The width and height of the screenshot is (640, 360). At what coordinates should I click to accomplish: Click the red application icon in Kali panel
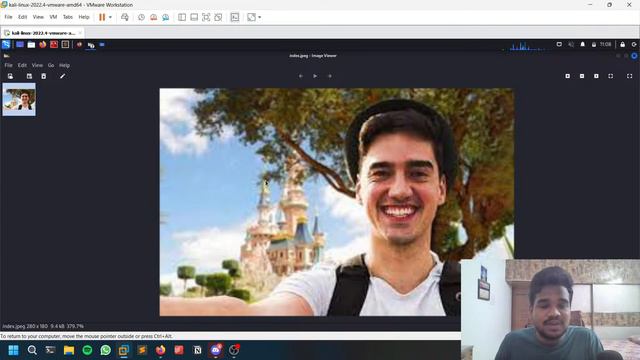(54, 44)
